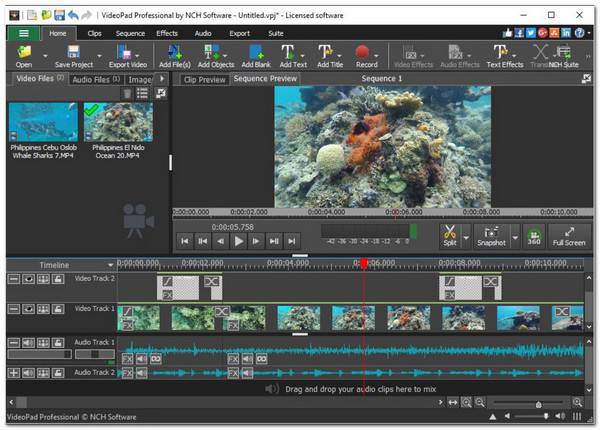Viewport: 600px width, 430px height.
Task: Open the dropdown arrow next to Export Video
Action: tap(137, 55)
